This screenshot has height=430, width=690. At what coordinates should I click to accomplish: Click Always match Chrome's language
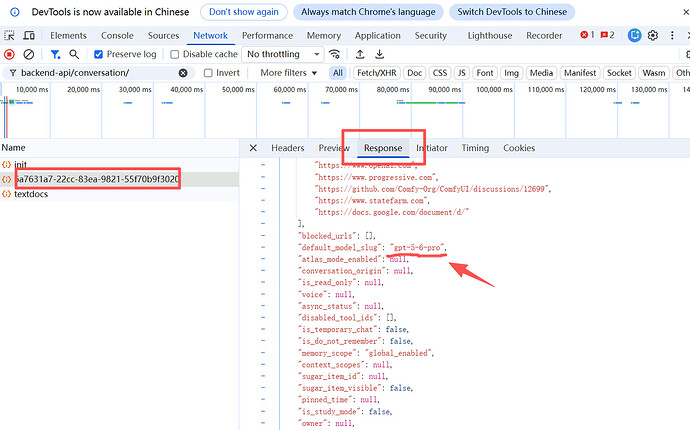point(368,12)
